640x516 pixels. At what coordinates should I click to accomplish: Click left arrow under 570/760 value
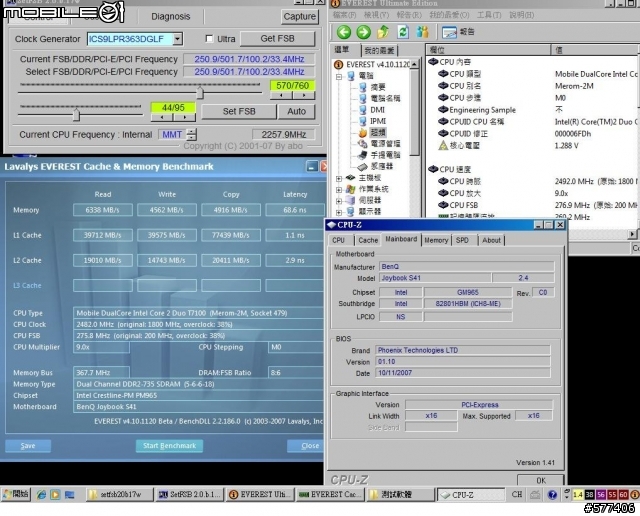point(281,95)
